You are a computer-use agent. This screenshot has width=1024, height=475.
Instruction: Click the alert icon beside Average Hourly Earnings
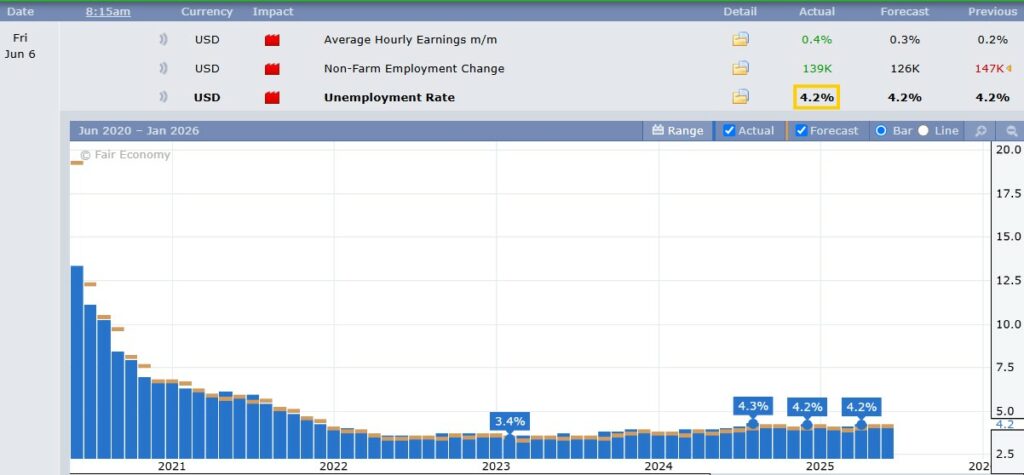click(162, 40)
